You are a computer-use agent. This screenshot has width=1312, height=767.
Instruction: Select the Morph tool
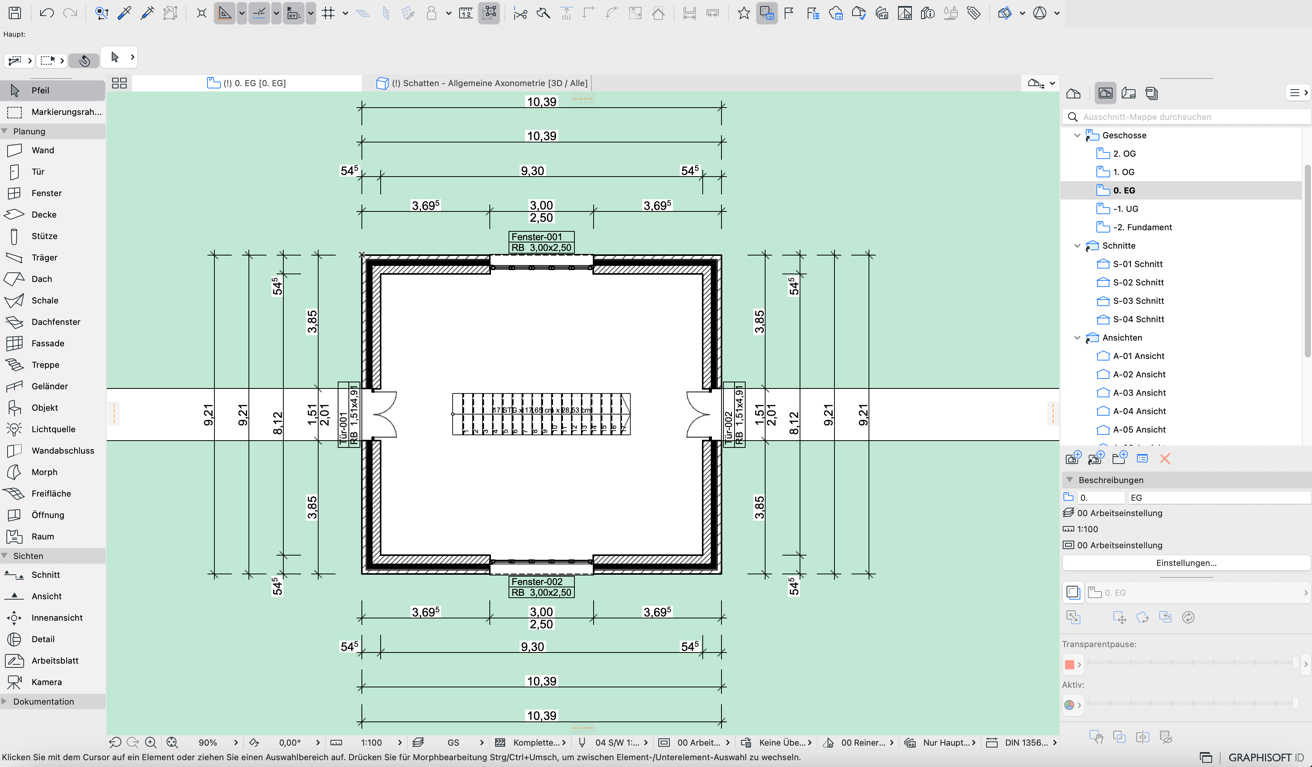pyautogui.click(x=52, y=472)
